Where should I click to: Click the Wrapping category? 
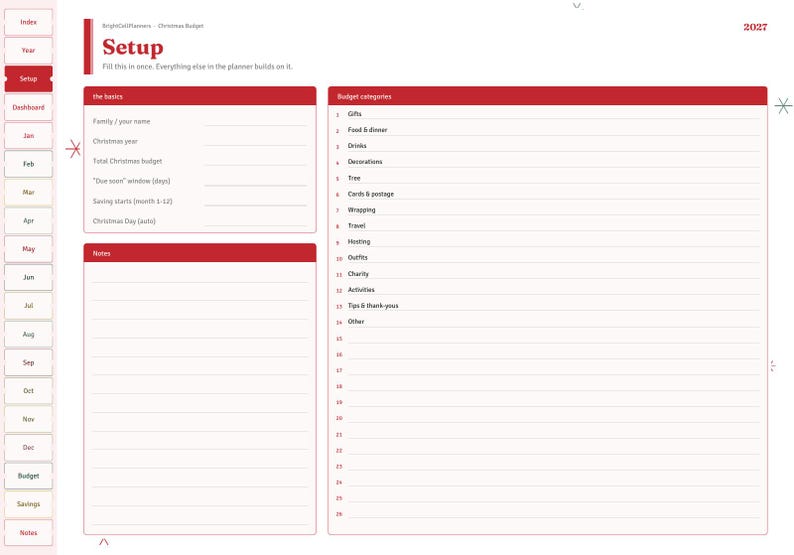pos(548,210)
